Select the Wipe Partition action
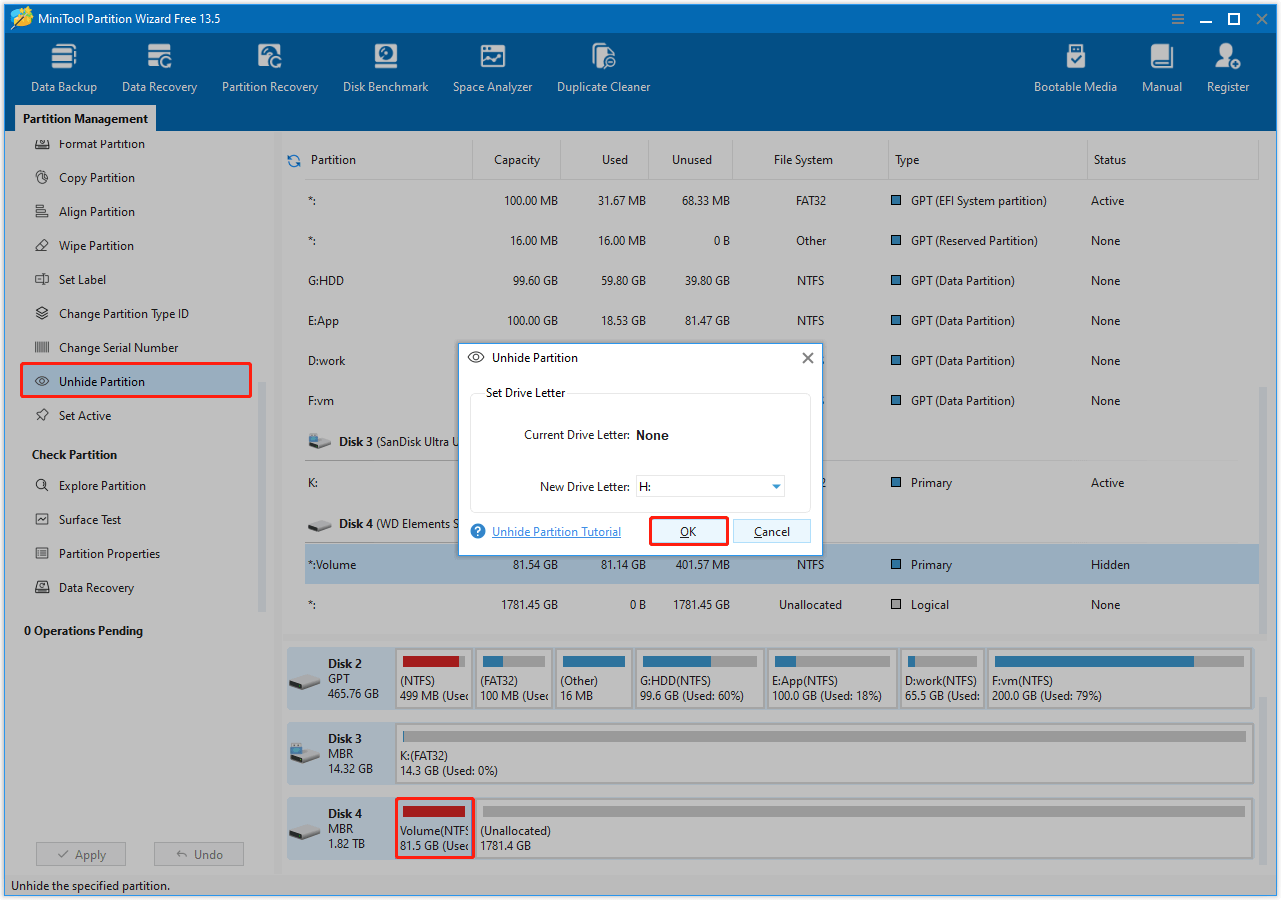This screenshot has width=1281, height=900. tap(100, 245)
